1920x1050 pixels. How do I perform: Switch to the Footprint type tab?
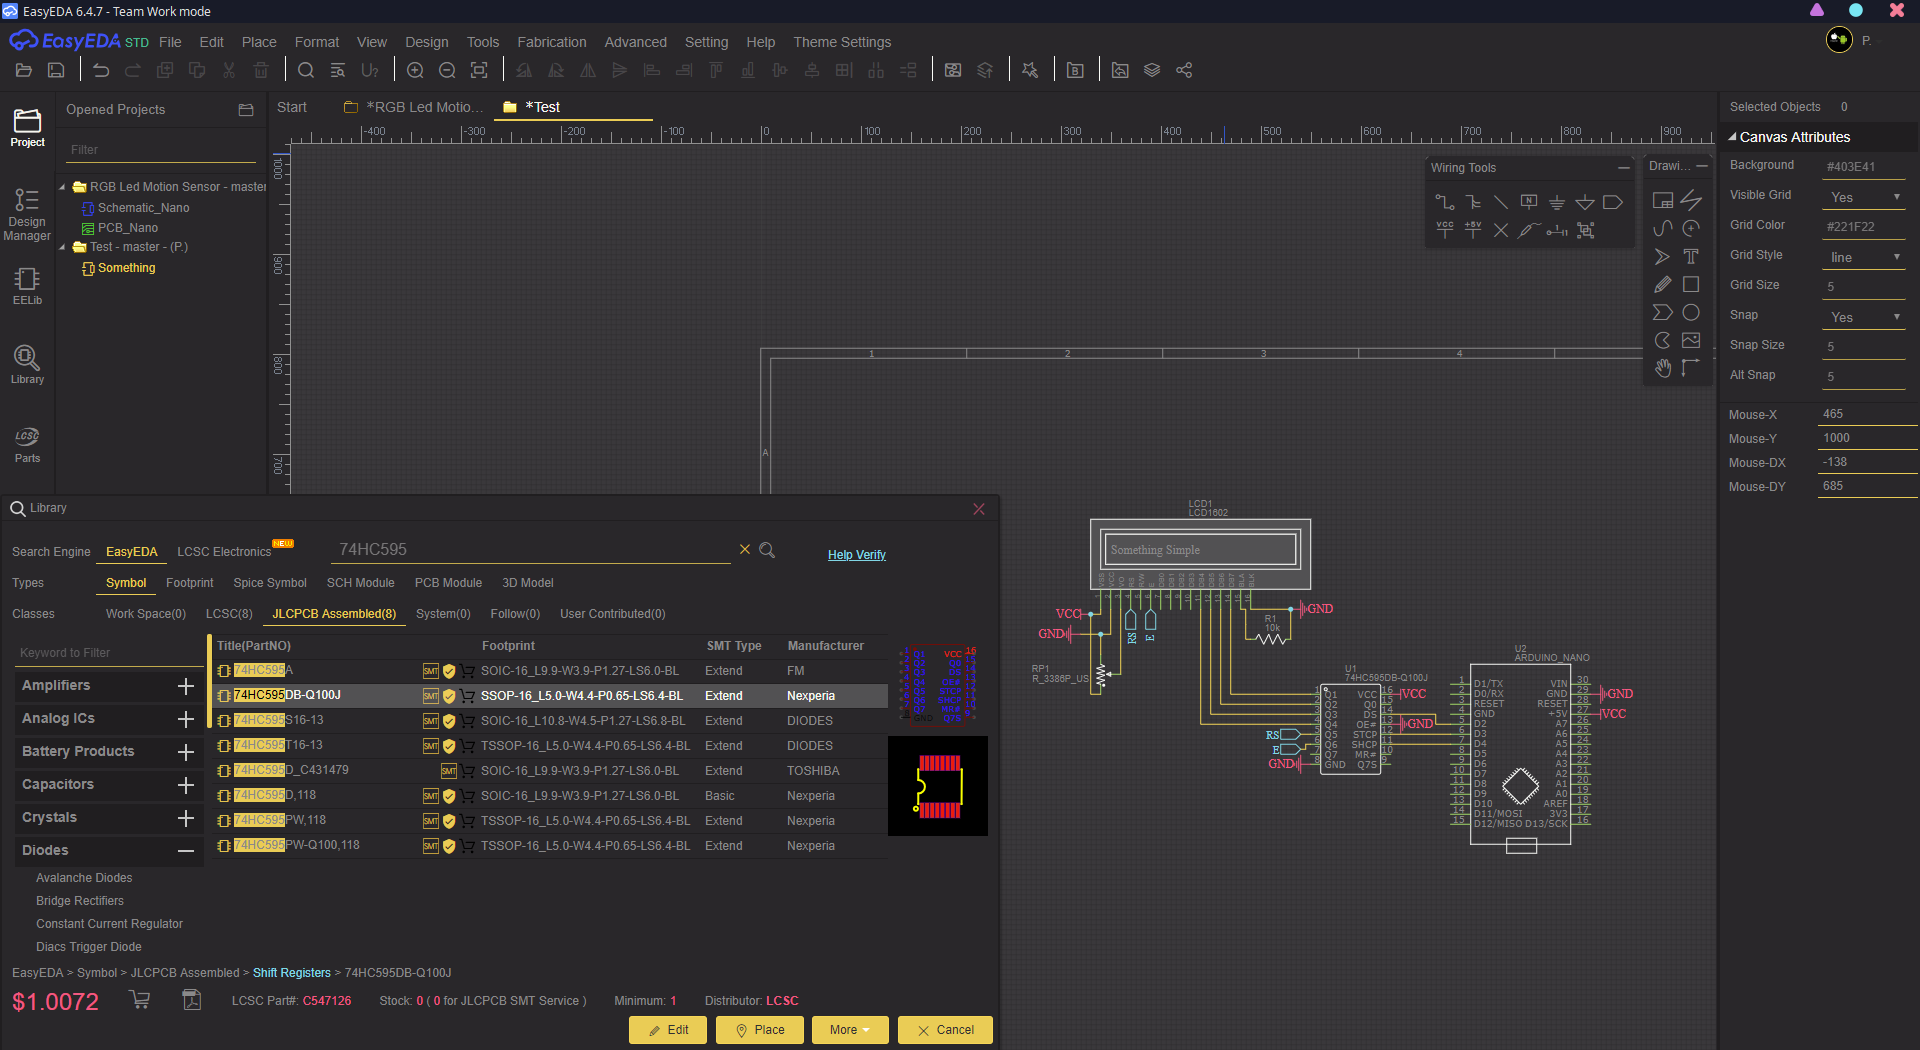point(189,583)
